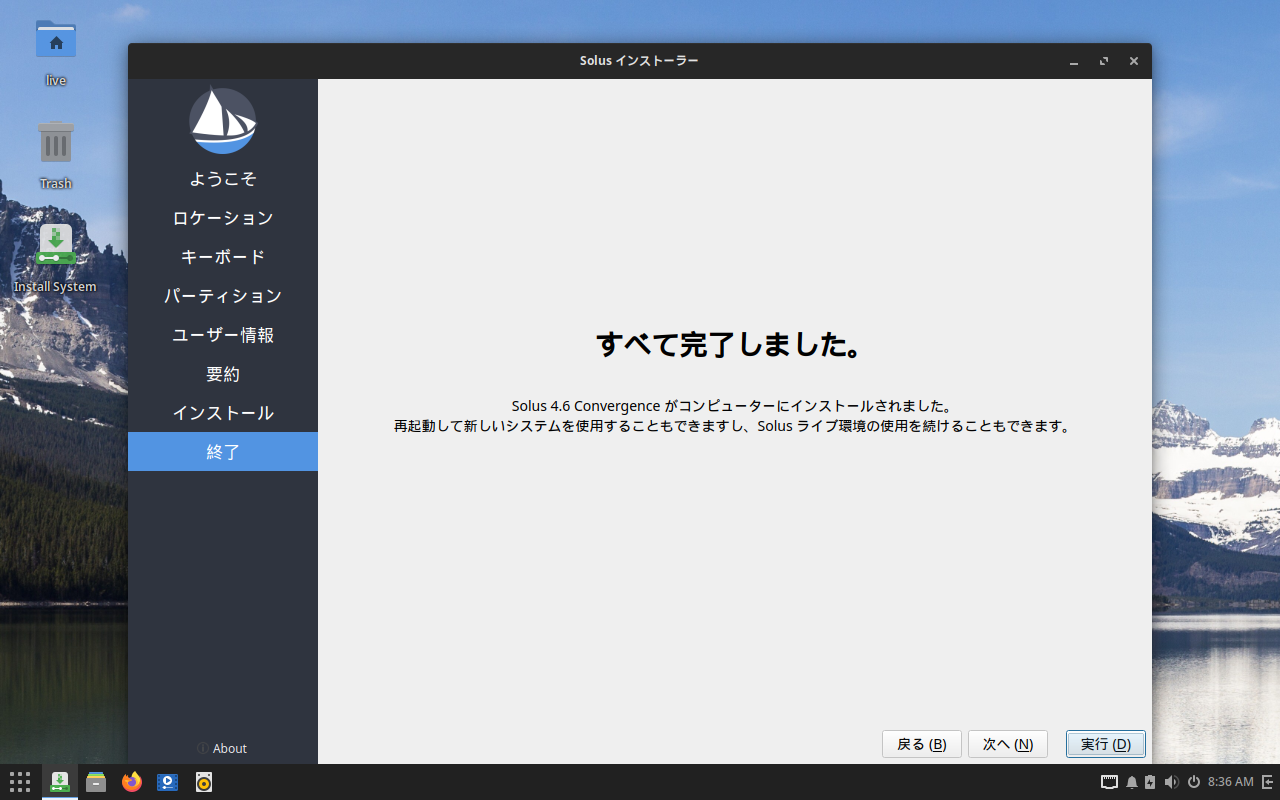
Task: Click the 戻る (B) back button
Action: pyautogui.click(x=922, y=744)
